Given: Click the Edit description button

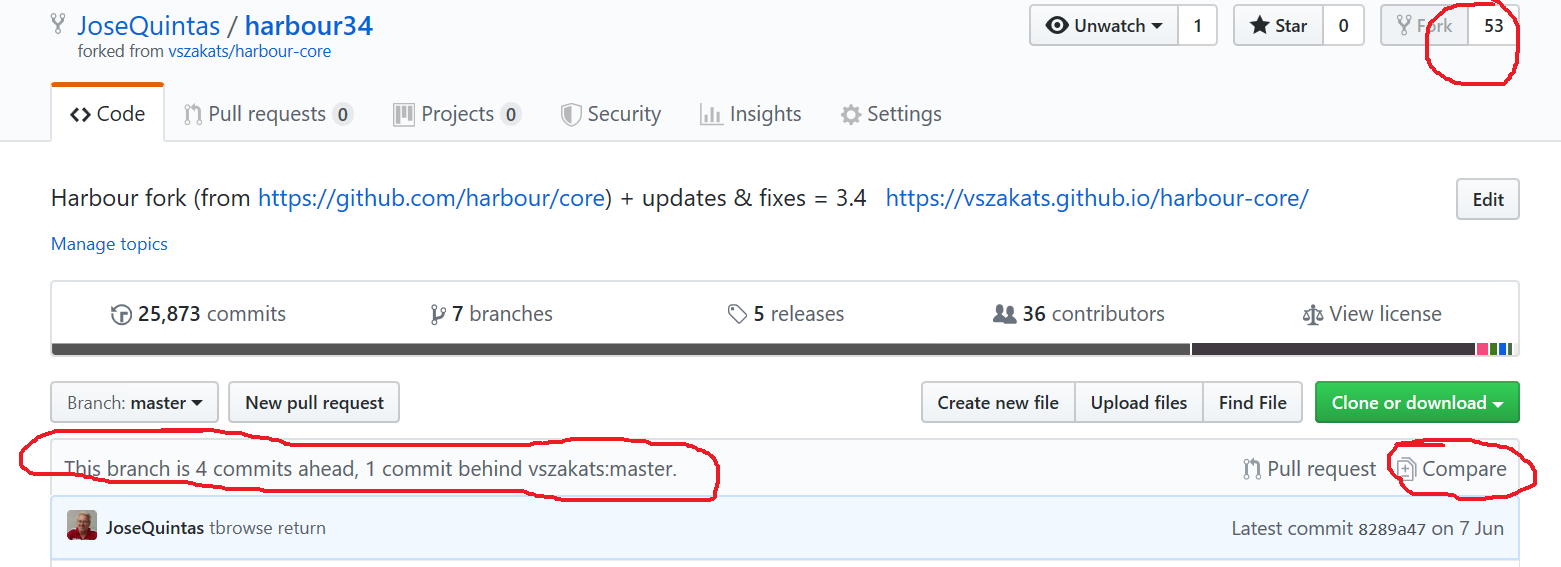Looking at the screenshot, I should 1487,199.
